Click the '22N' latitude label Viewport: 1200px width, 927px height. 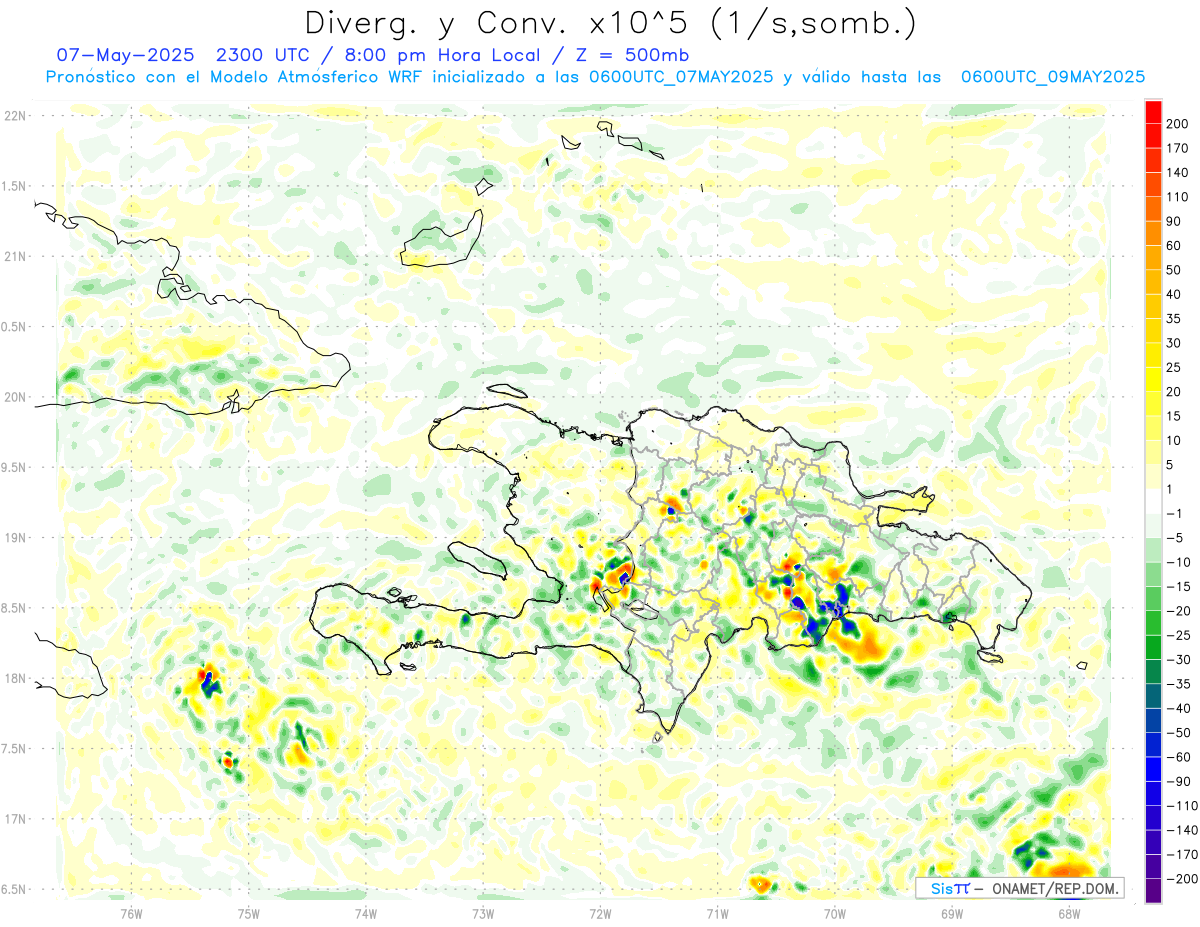click(x=16, y=116)
